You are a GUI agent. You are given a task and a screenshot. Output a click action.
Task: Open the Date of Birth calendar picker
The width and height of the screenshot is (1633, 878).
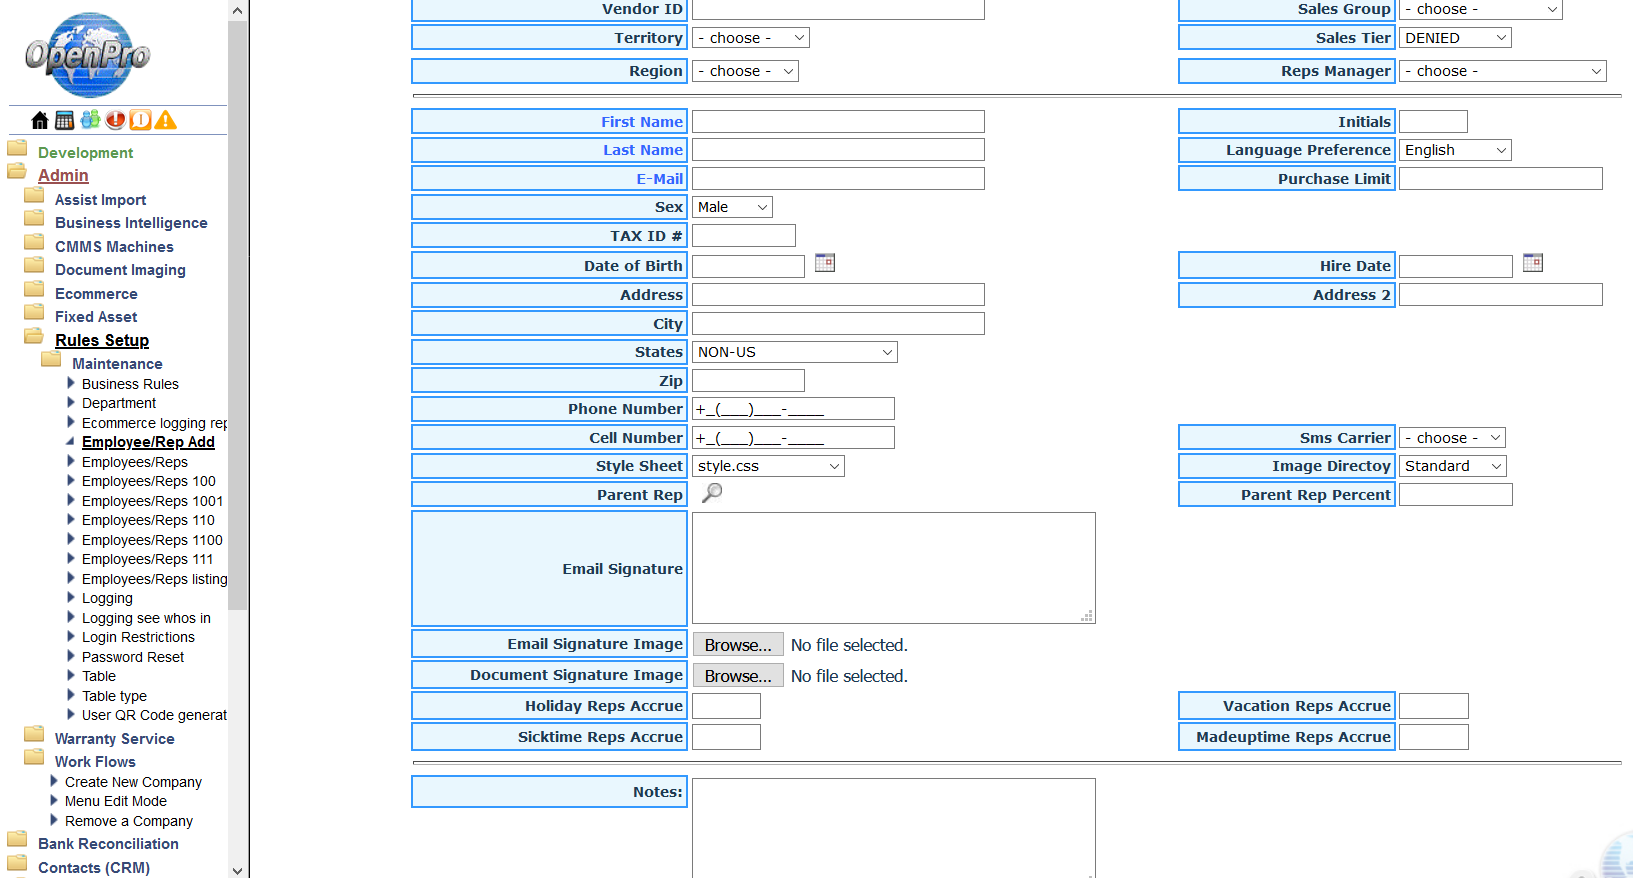point(824,263)
